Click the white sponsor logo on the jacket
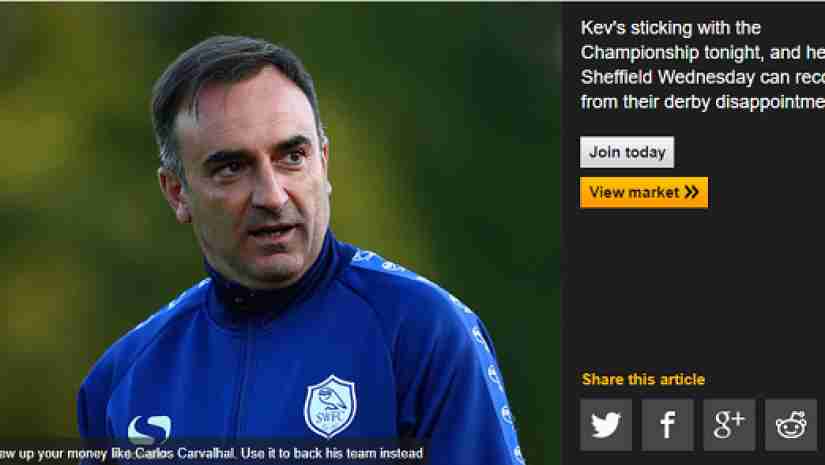This screenshot has width=825, height=465. [x=149, y=429]
